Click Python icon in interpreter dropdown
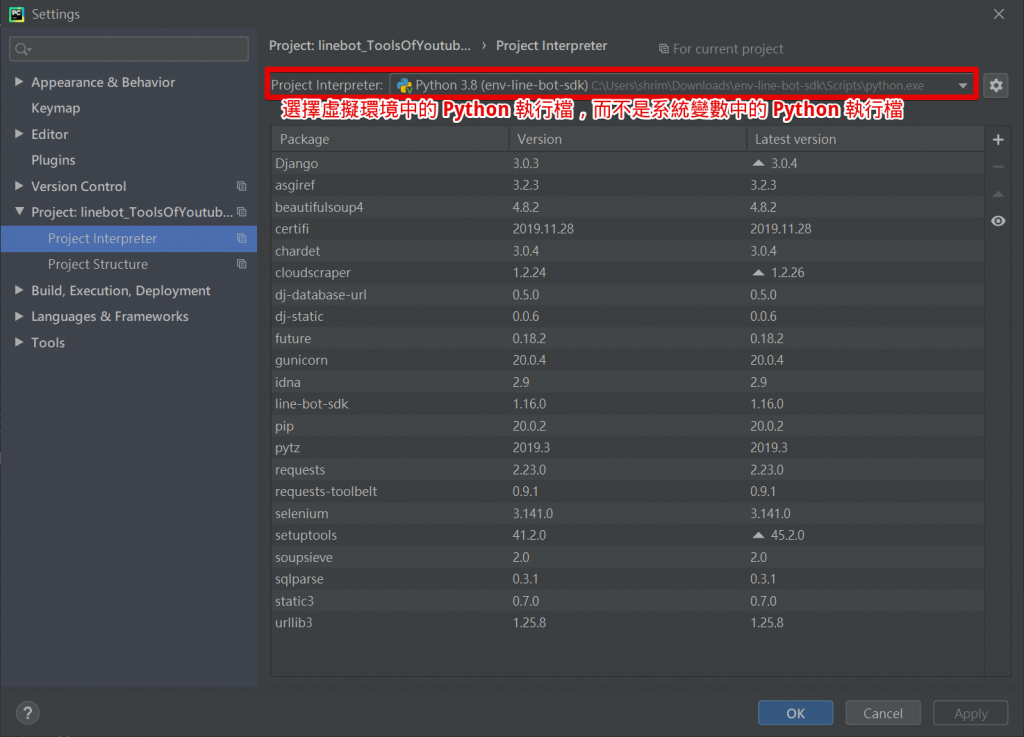 (x=404, y=86)
